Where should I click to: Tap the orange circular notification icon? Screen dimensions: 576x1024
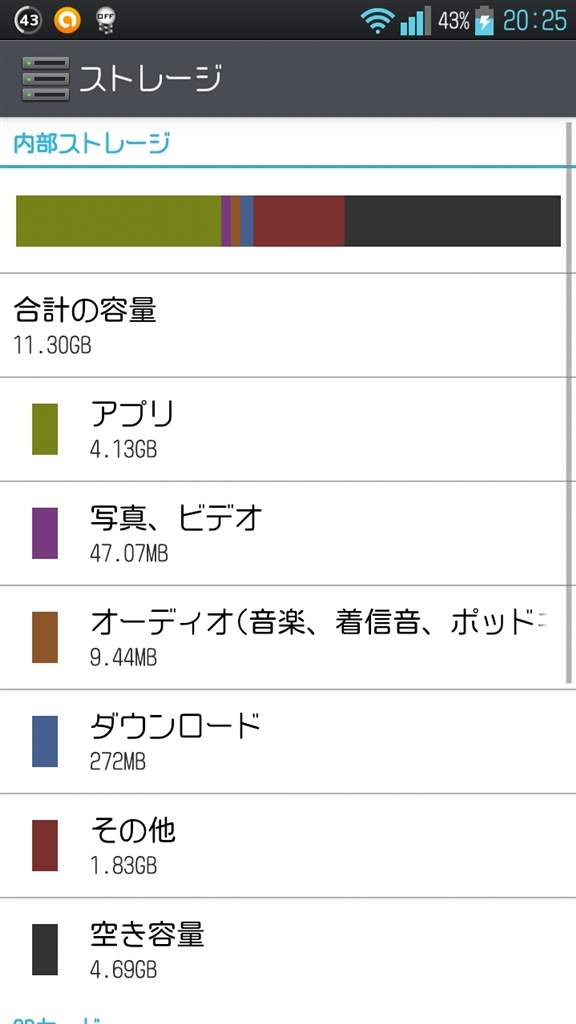pyautogui.click(x=67, y=20)
